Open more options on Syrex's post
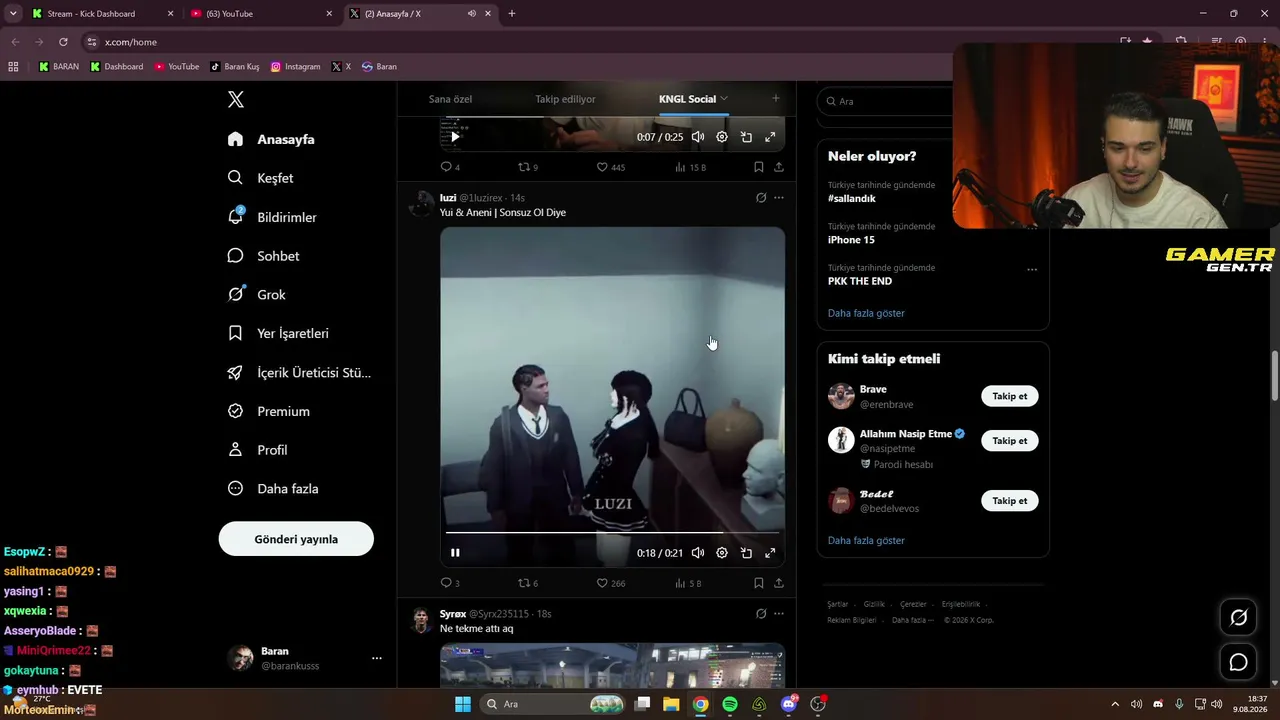Screen dimensions: 1280x720 pyautogui.click(x=779, y=614)
